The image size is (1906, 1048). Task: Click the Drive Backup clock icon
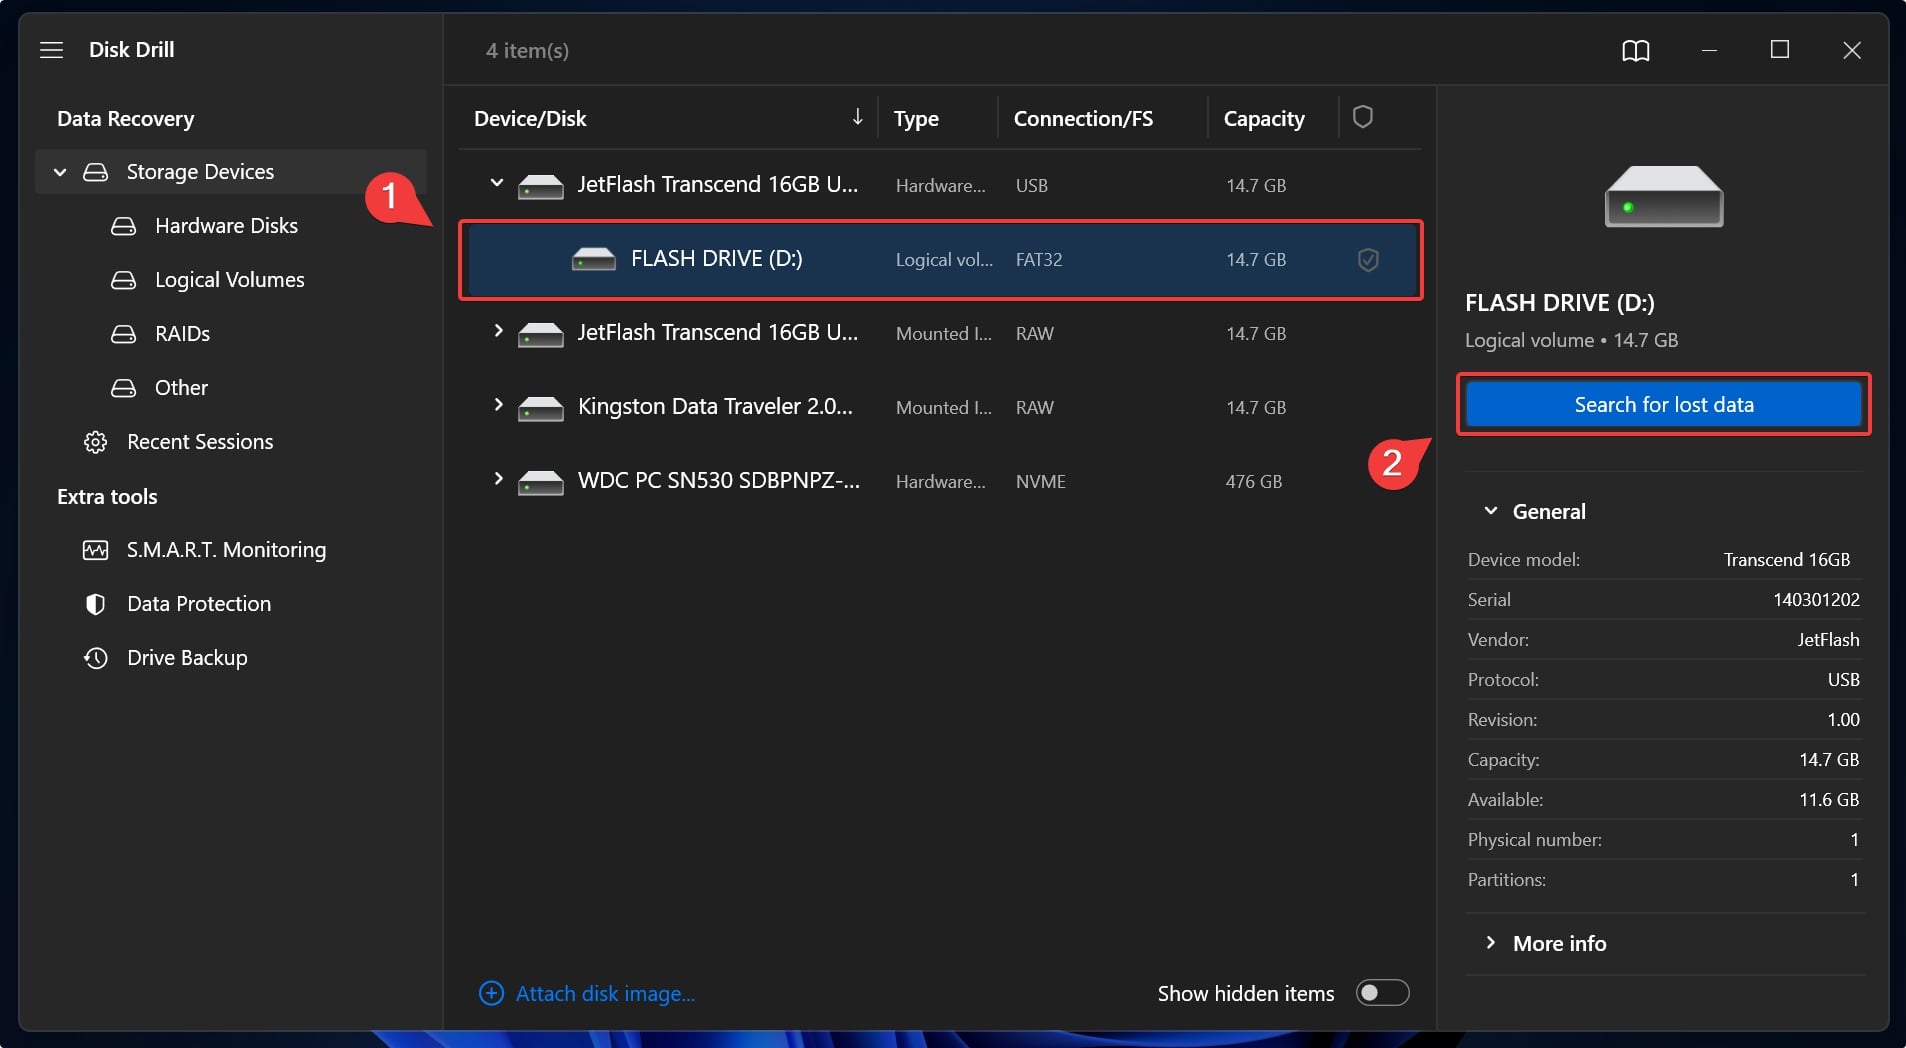(x=95, y=658)
